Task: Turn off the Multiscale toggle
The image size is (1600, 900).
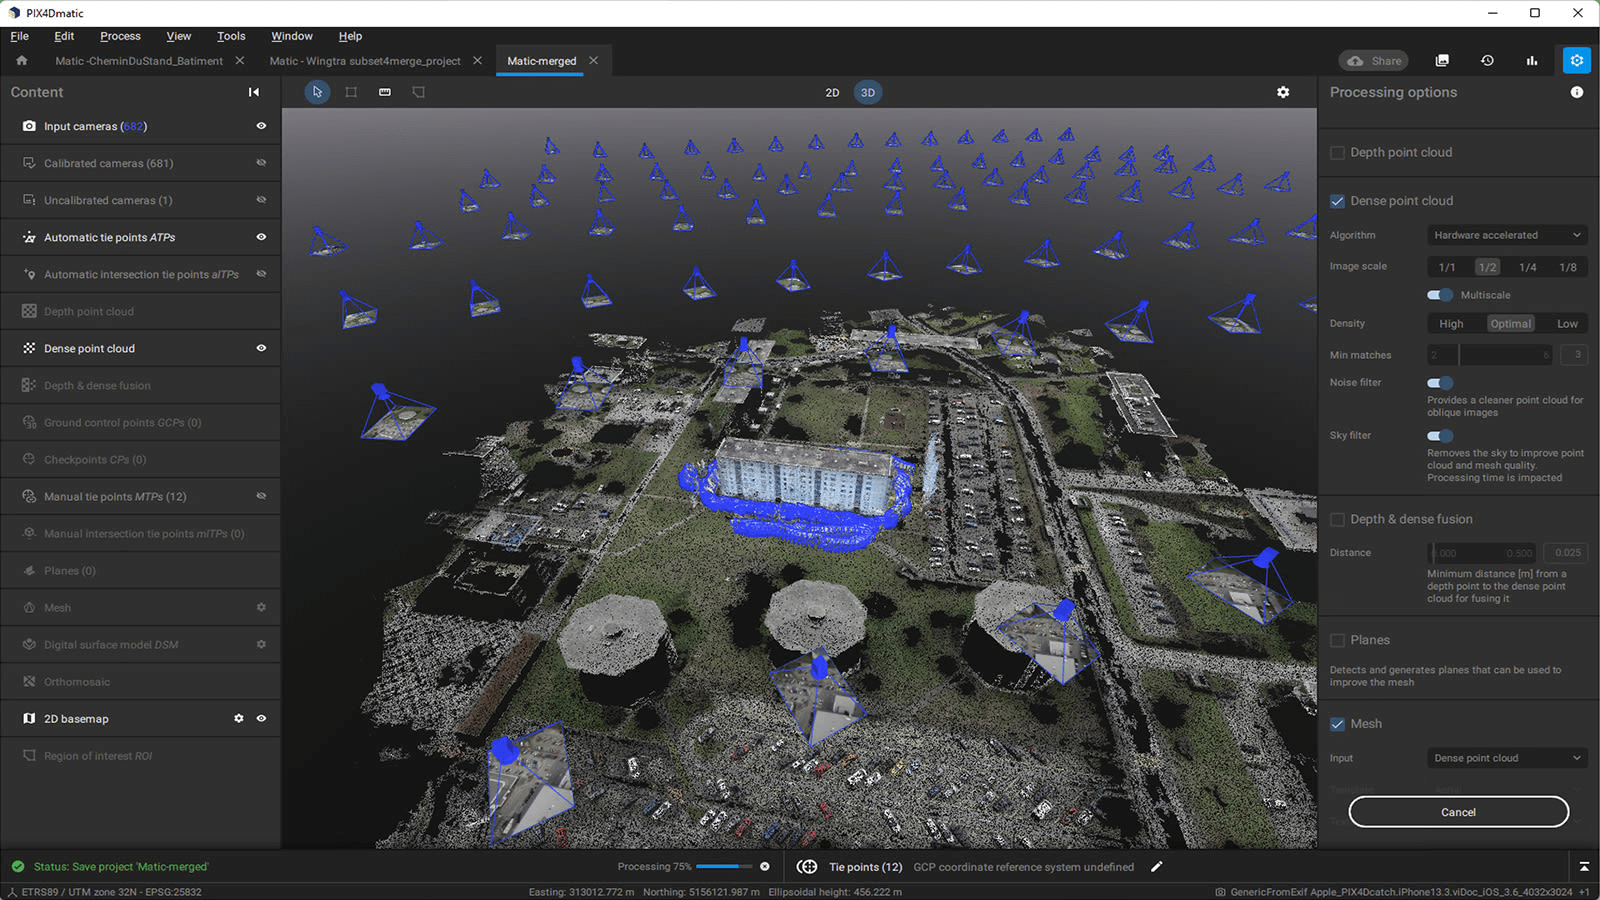Action: 1439,295
